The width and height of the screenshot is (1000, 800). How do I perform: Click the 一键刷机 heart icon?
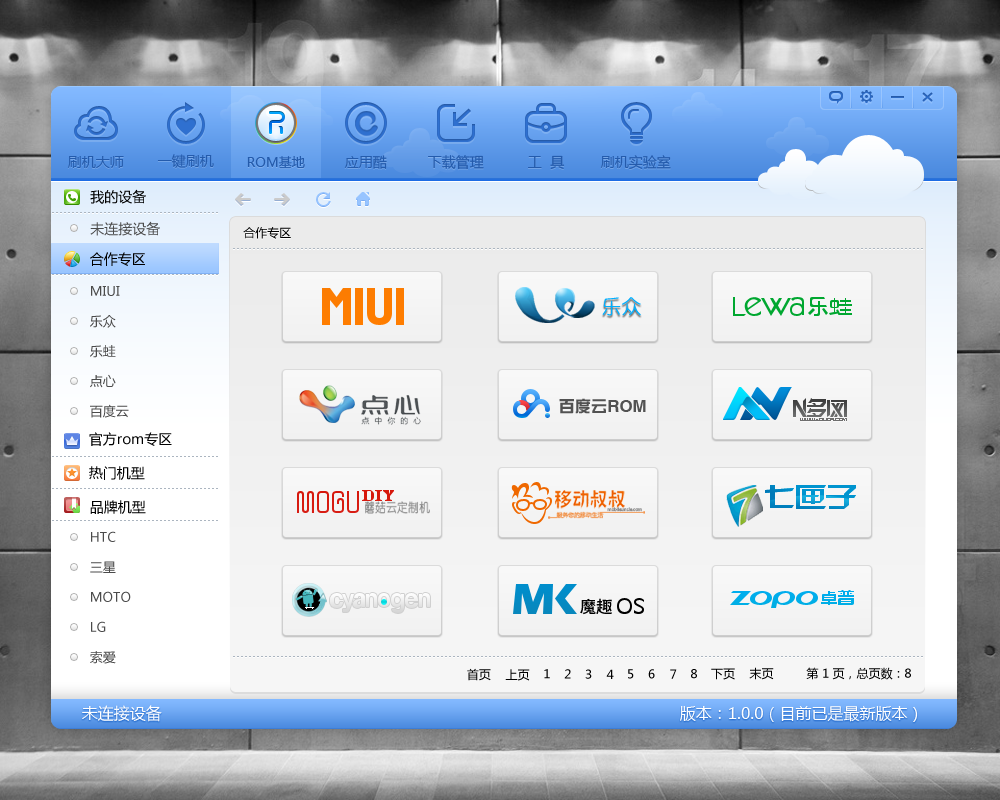(185, 125)
